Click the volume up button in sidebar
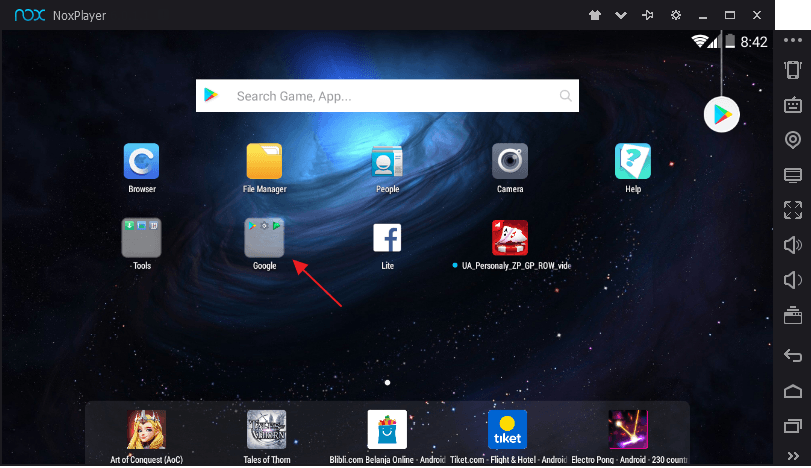Screen dimensions: 811x468 792,245
